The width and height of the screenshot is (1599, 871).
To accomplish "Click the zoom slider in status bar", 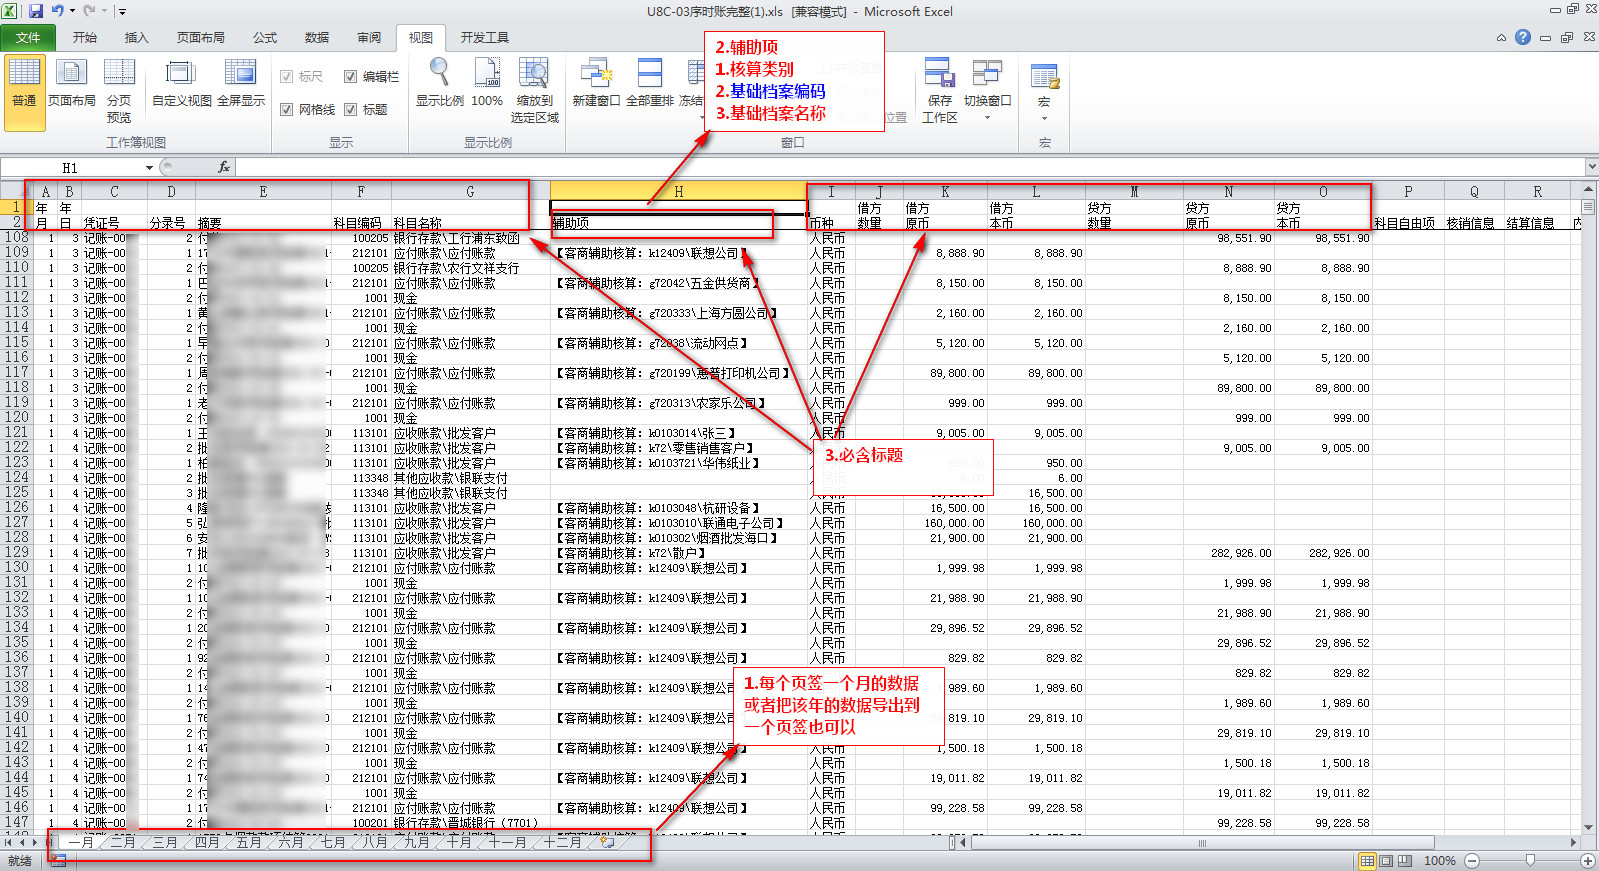I will click(1529, 861).
